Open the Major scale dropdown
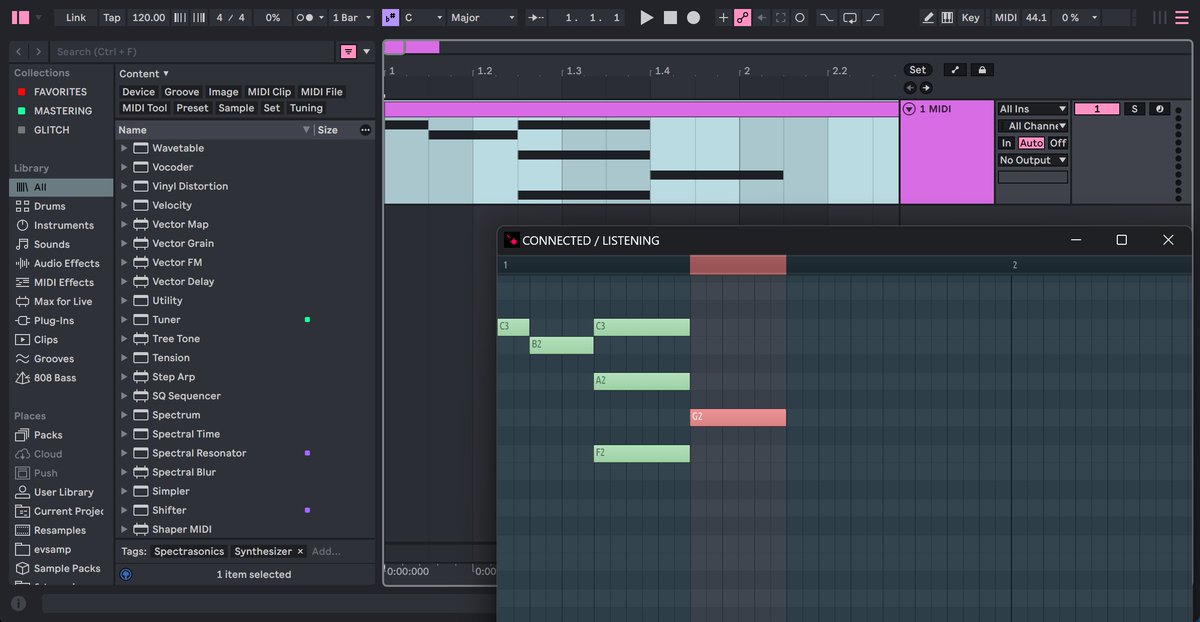Viewport: 1200px width, 622px height. 482,18
